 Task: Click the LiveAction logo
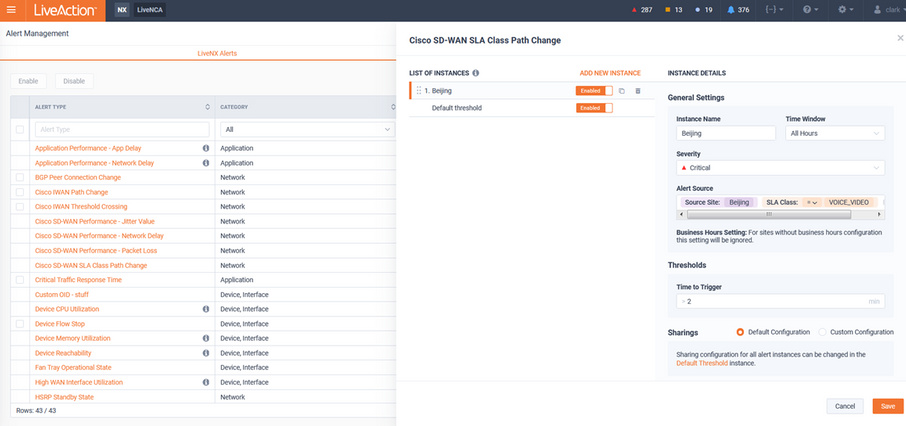coord(64,10)
